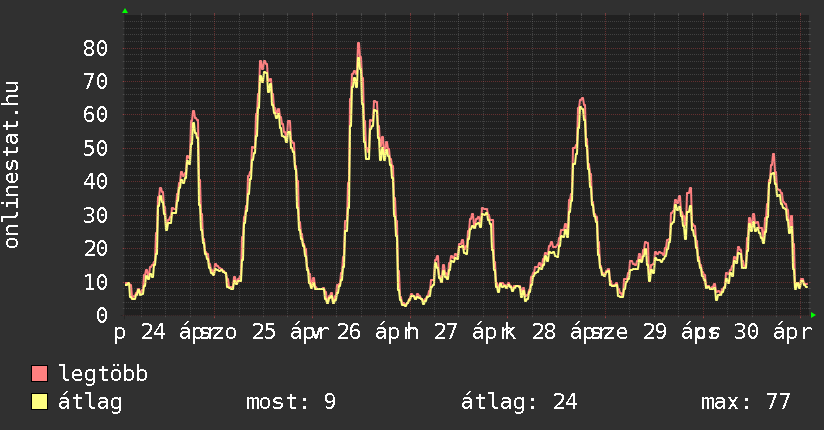Click the 20 label on the y-axis
Viewport: 824px width, 430px height.
click(x=95, y=248)
